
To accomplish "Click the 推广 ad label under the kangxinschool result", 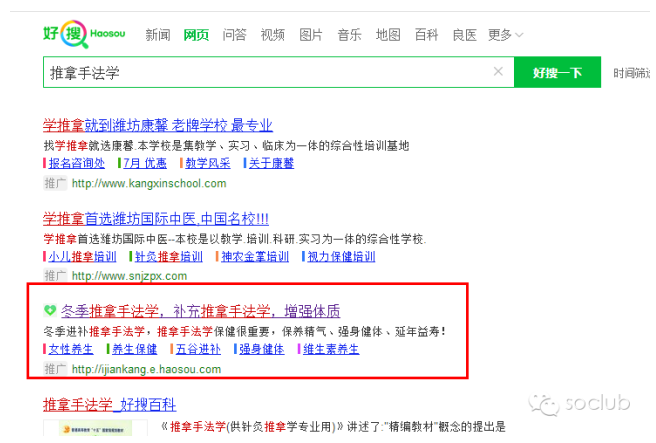I will pyautogui.click(x=55, y=184).
